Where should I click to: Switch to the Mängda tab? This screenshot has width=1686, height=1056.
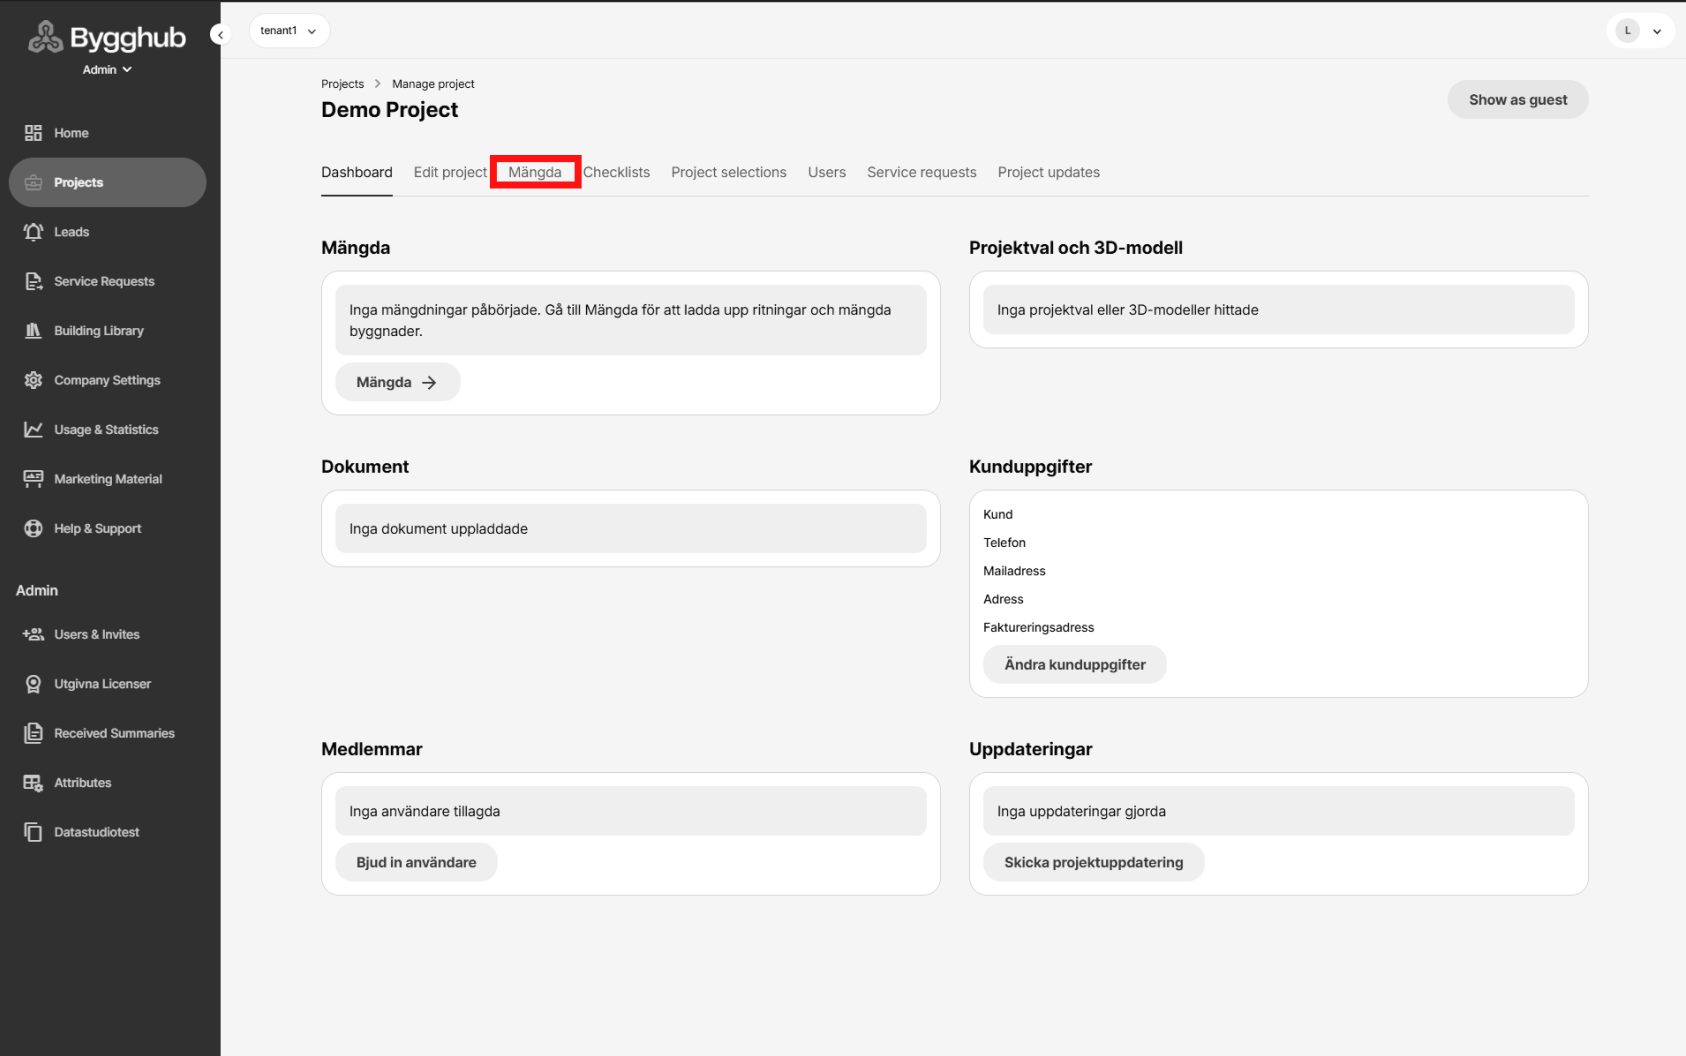coord(535,172)
